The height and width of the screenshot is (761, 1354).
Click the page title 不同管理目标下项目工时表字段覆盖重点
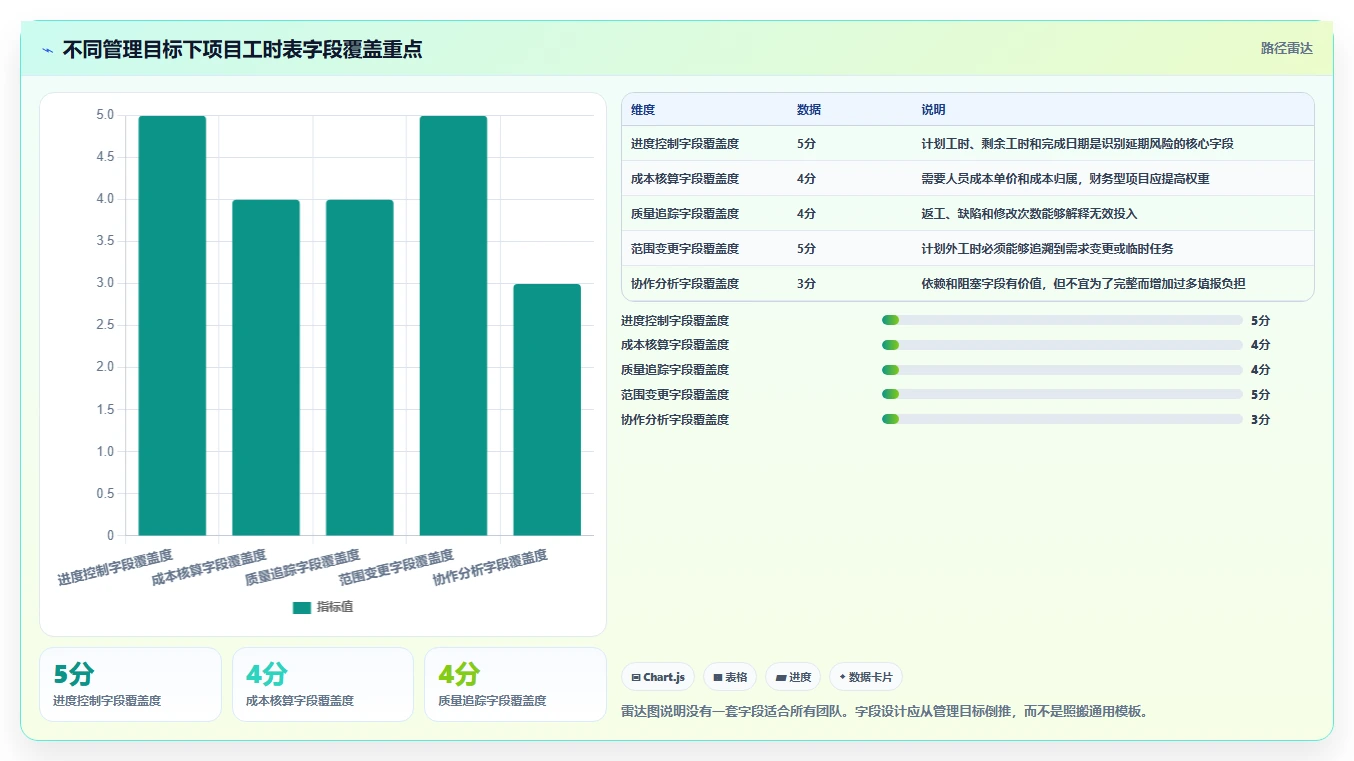(242, 49)
